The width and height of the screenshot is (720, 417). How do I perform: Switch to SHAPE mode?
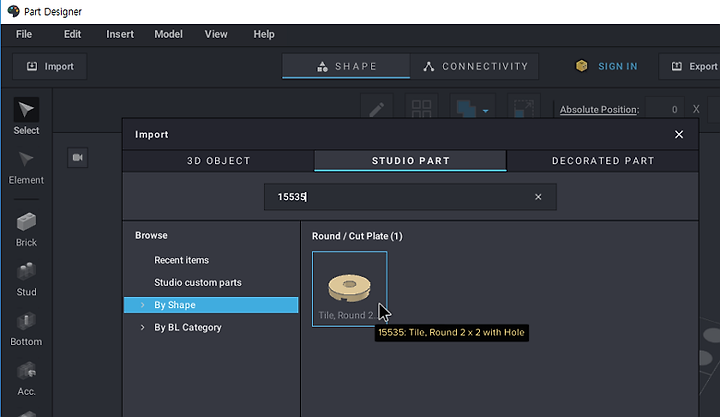346,67
